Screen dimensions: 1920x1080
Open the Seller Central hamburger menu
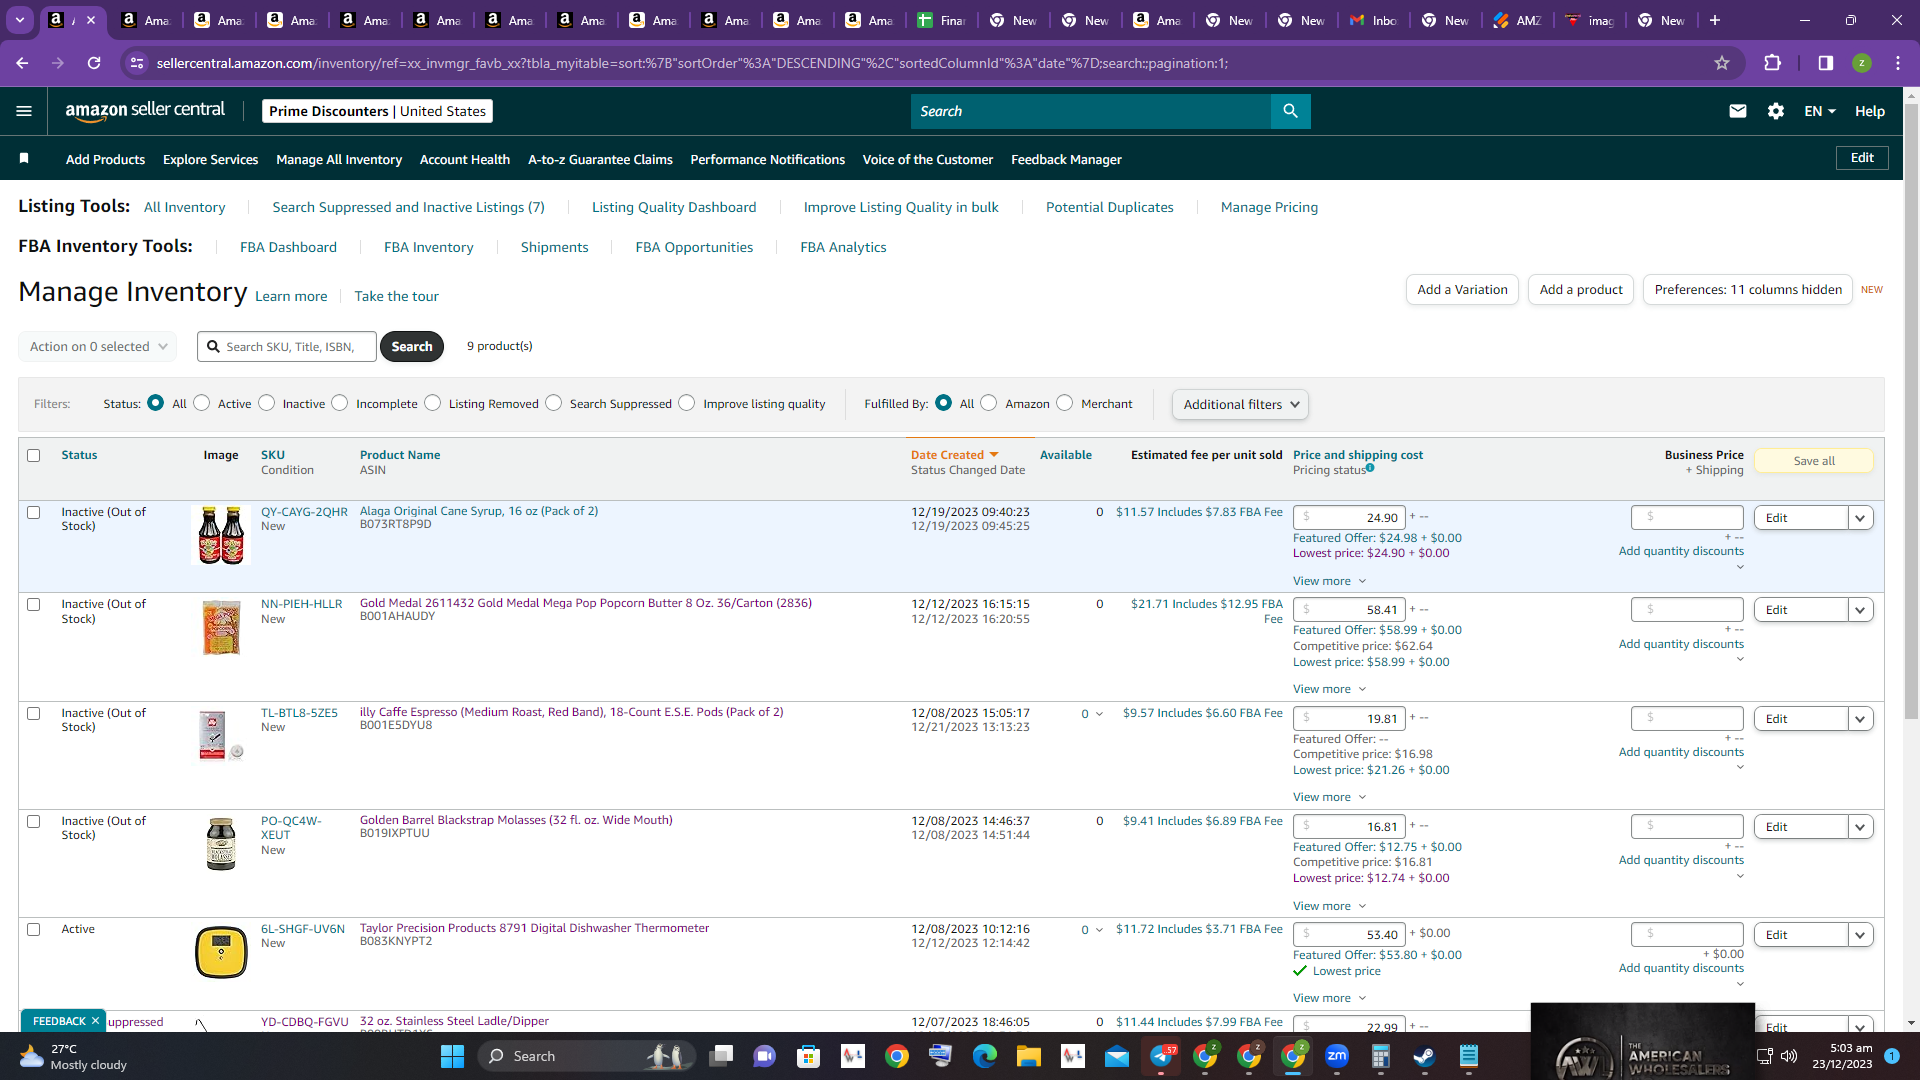[x=24, y=111]
